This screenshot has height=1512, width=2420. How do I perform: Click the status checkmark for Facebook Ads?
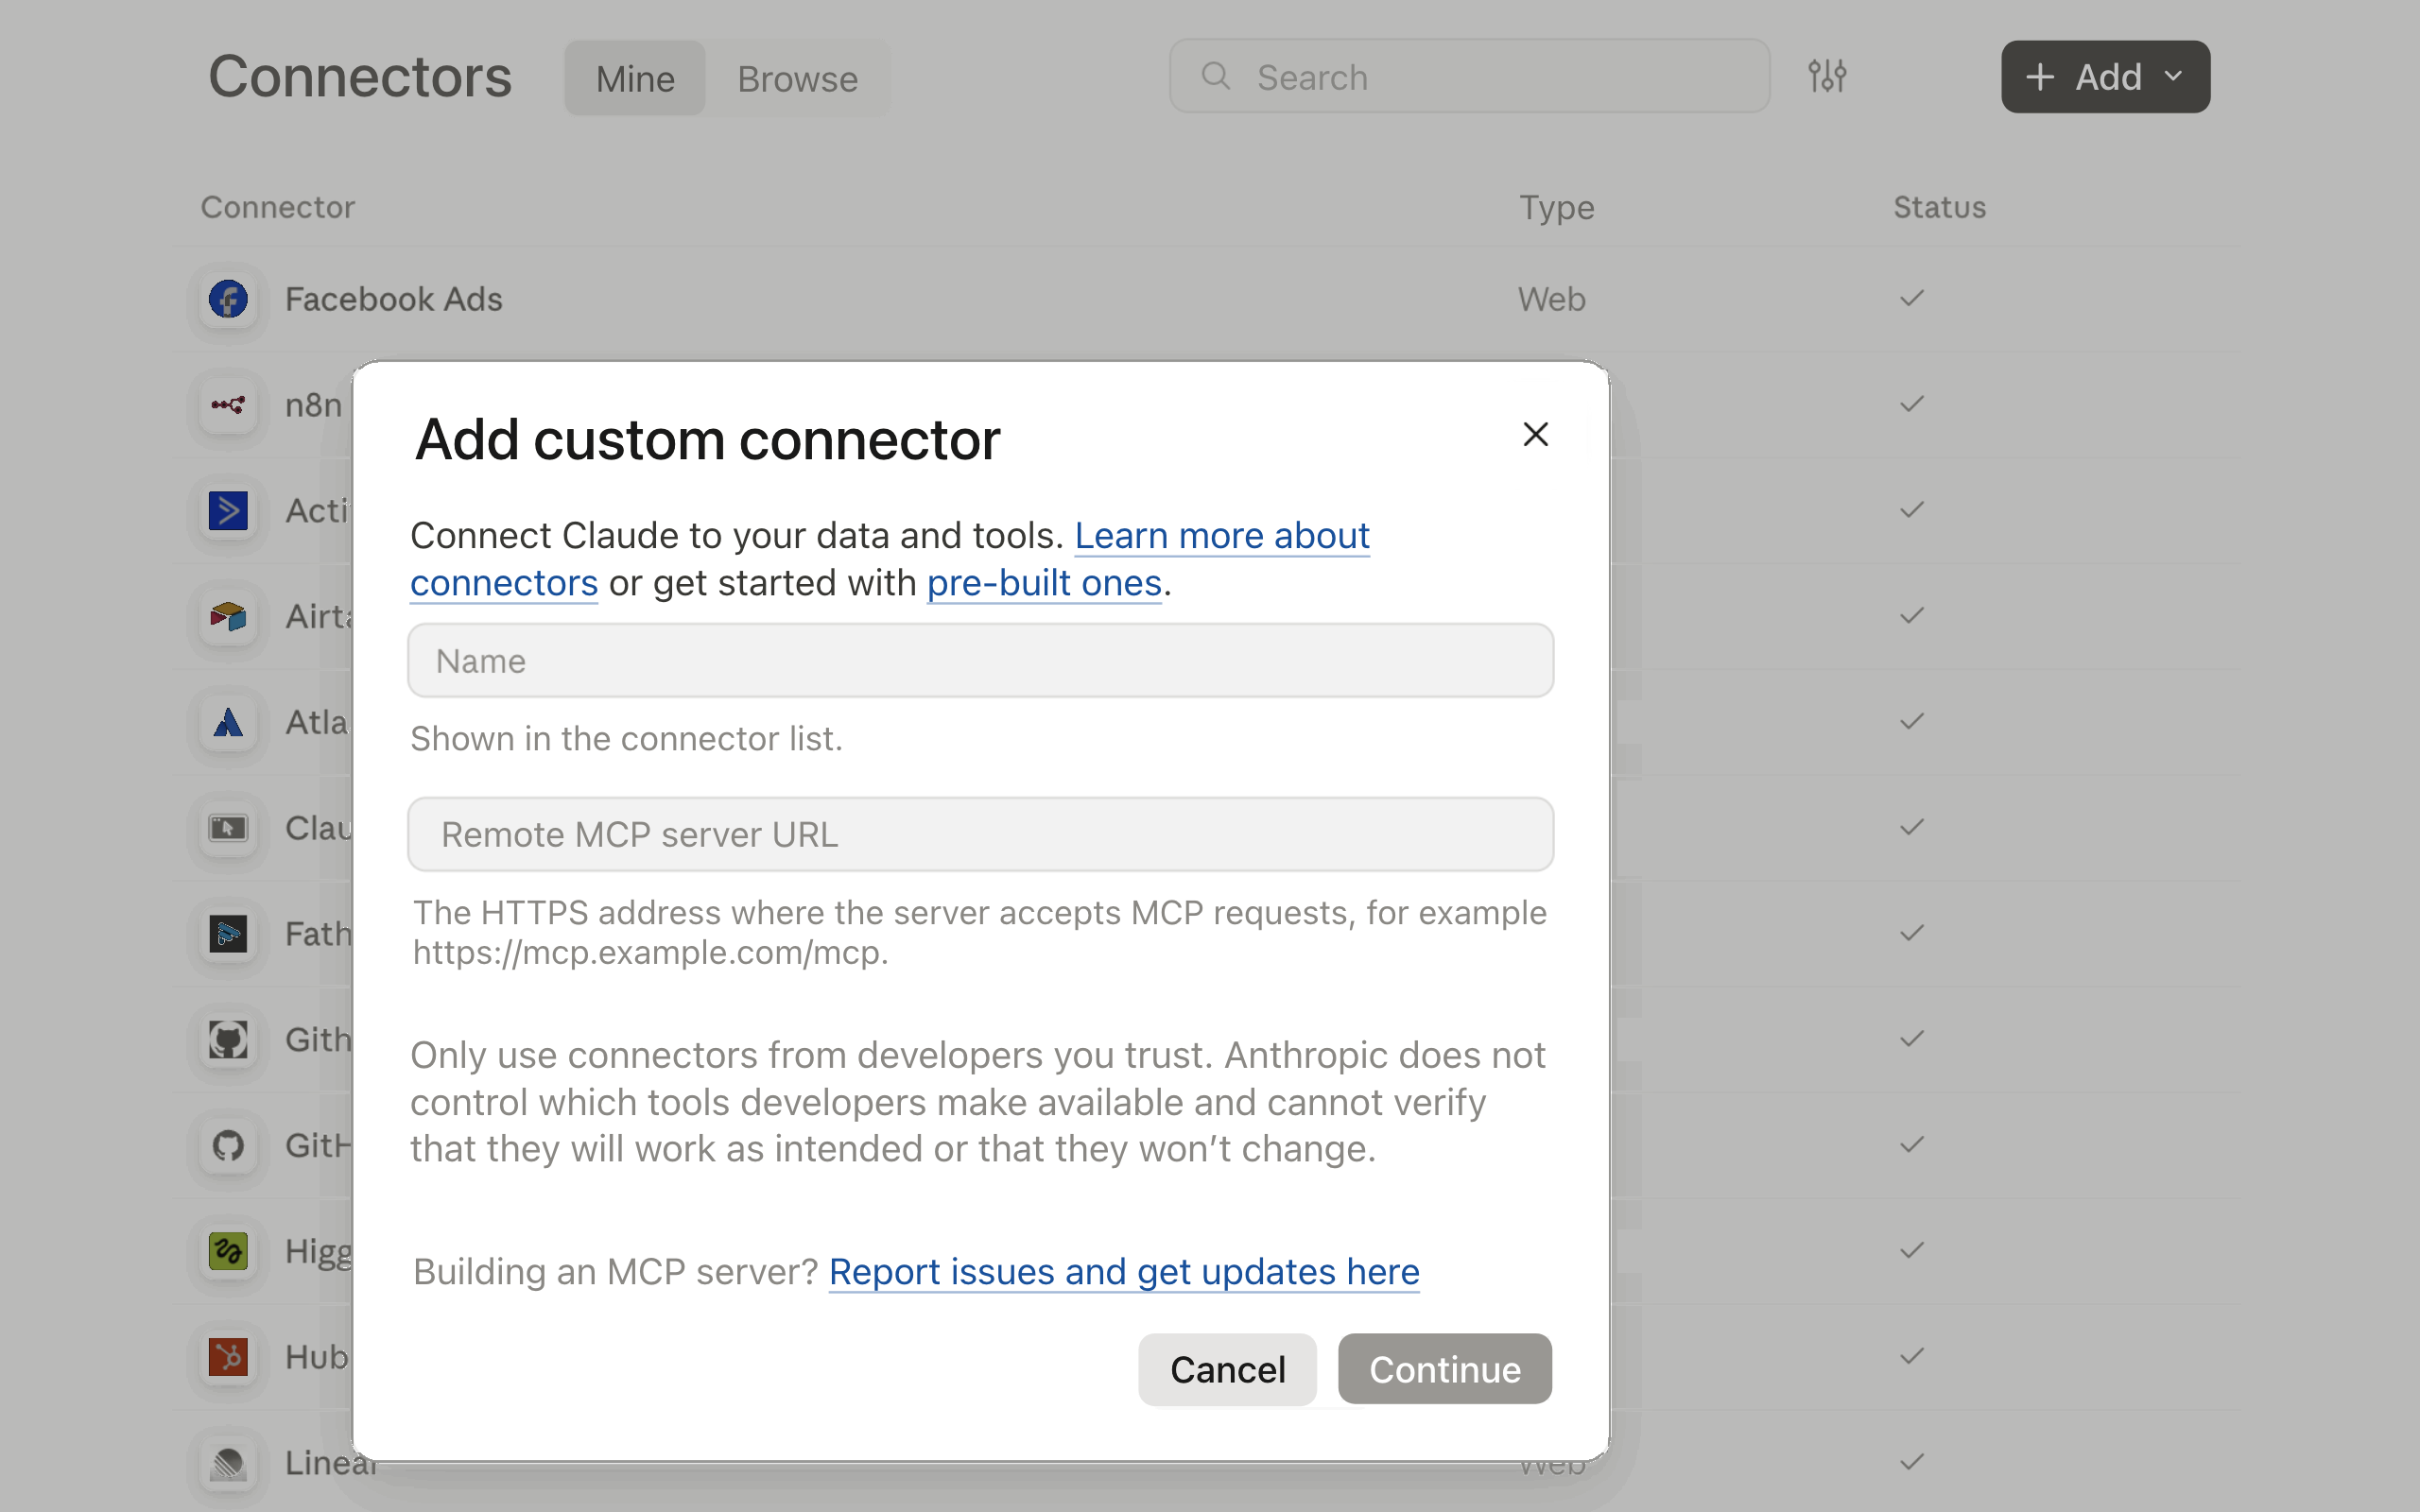[1911, 299]
